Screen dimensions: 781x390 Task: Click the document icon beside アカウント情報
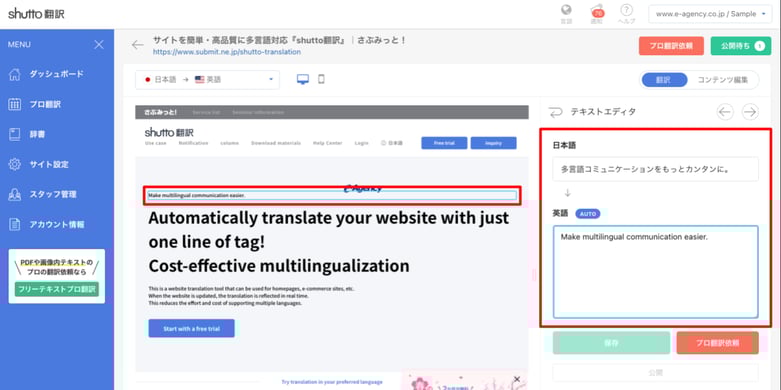tap(15, 225)
